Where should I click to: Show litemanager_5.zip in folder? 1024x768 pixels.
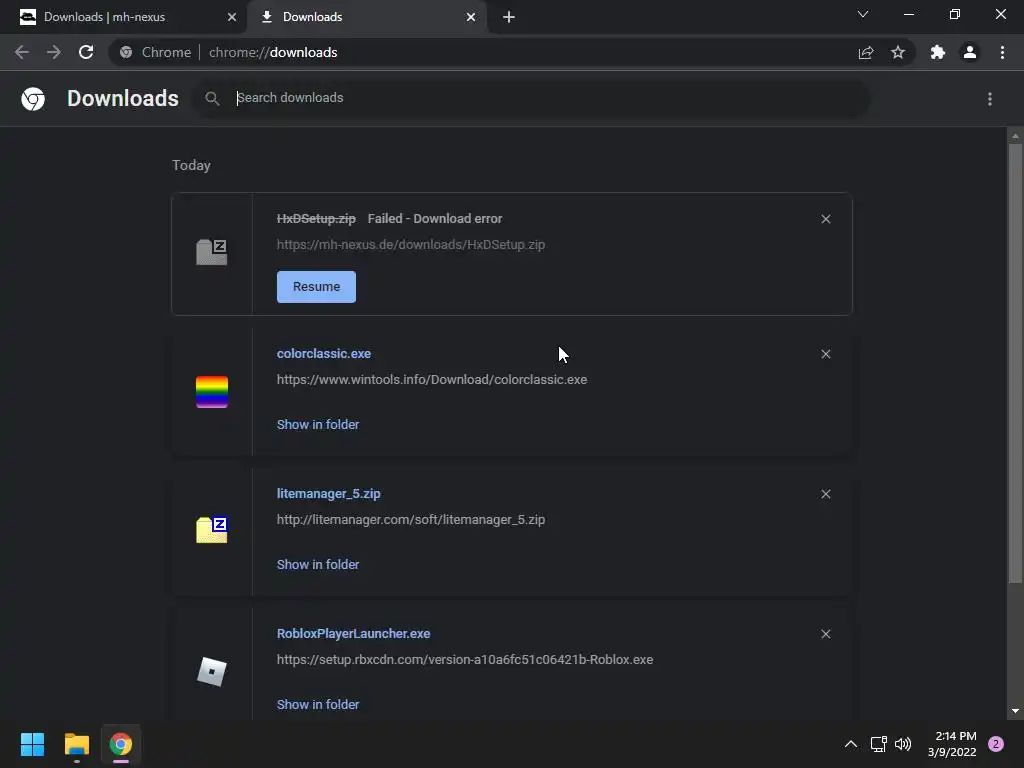(318, 564)
